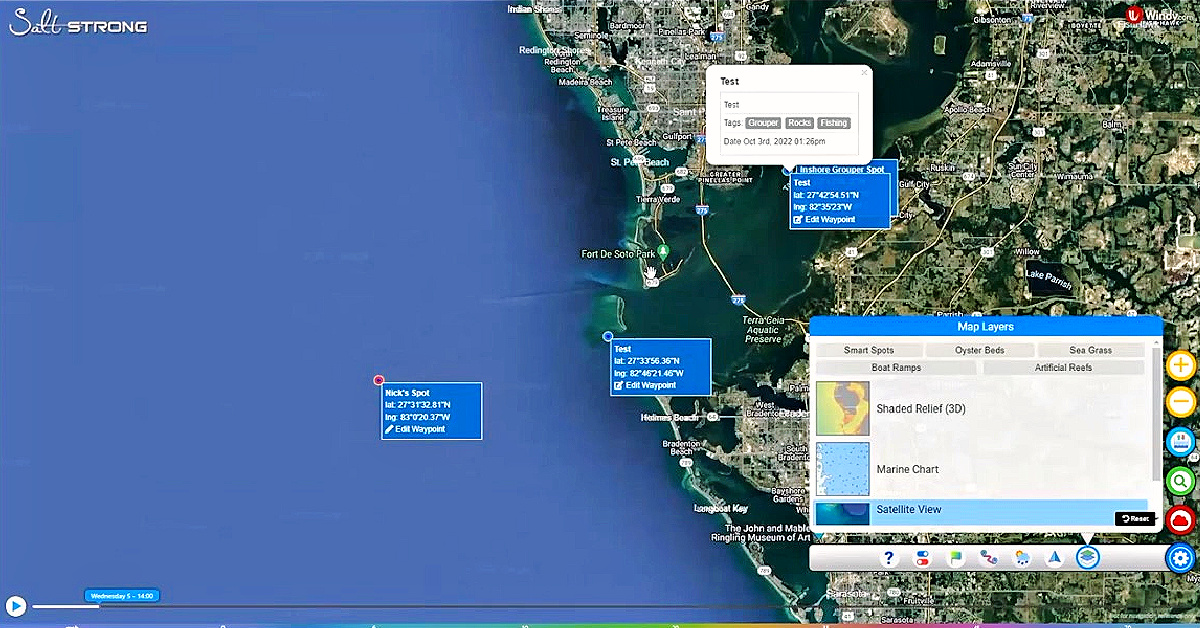Click the zoom out minus button
This screenshot has height=628, width=1200.
[1181, 403]
